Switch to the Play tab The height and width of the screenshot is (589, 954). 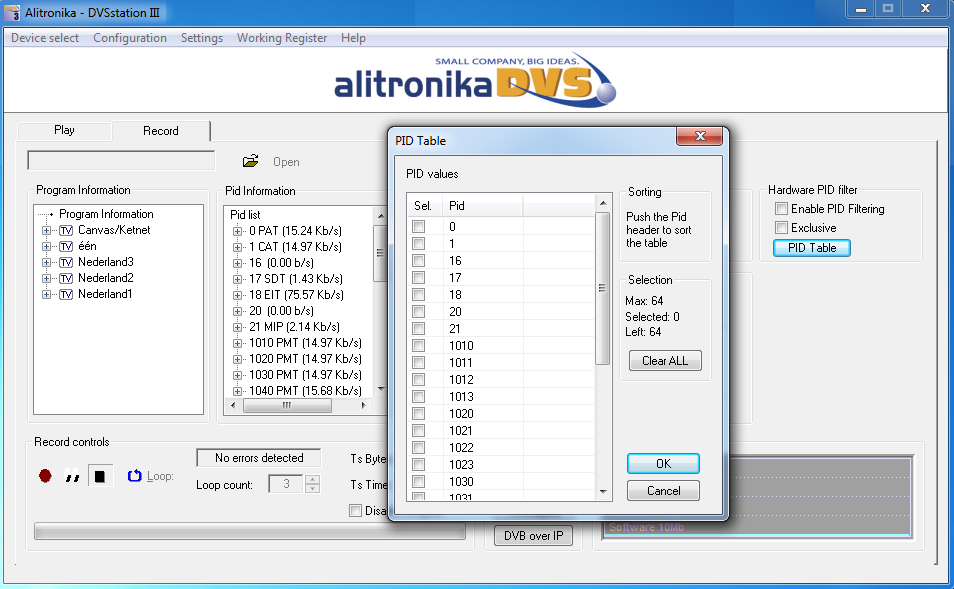pos(64,130)
